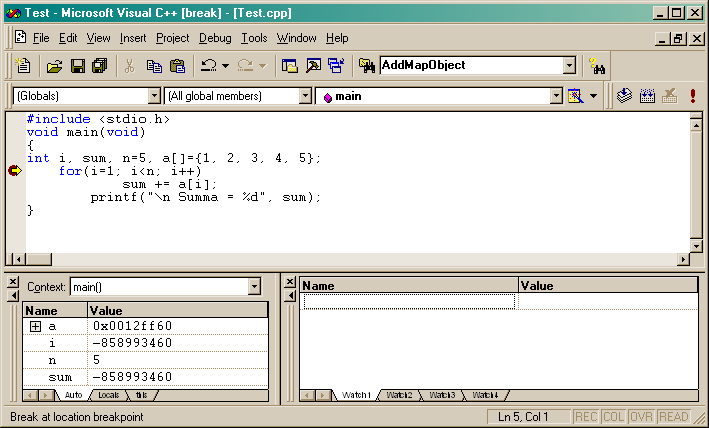709x428 pixels.
Task: Click the Execute Program exclamation icon
Action: coord(693,96)
